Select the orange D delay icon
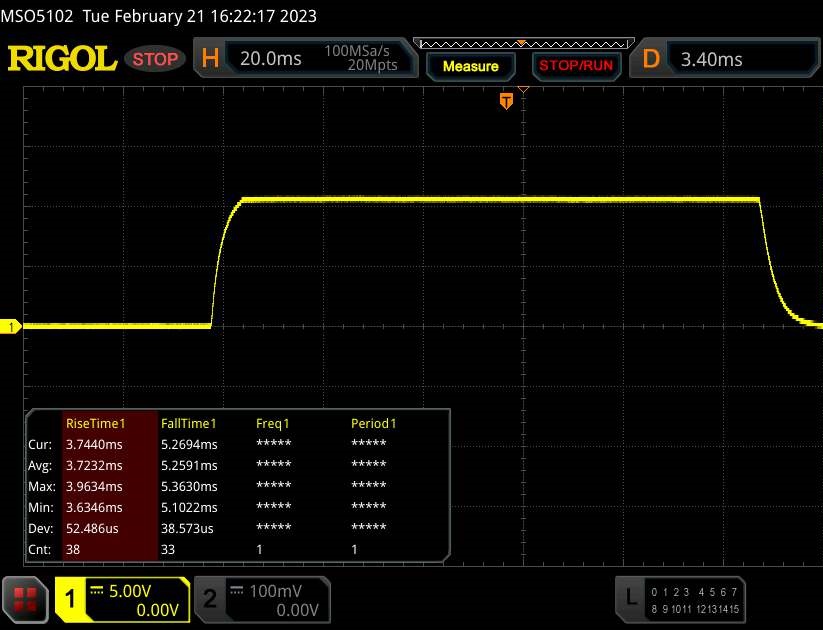Screen dimensions: 823x630 [x=651, y=59]
